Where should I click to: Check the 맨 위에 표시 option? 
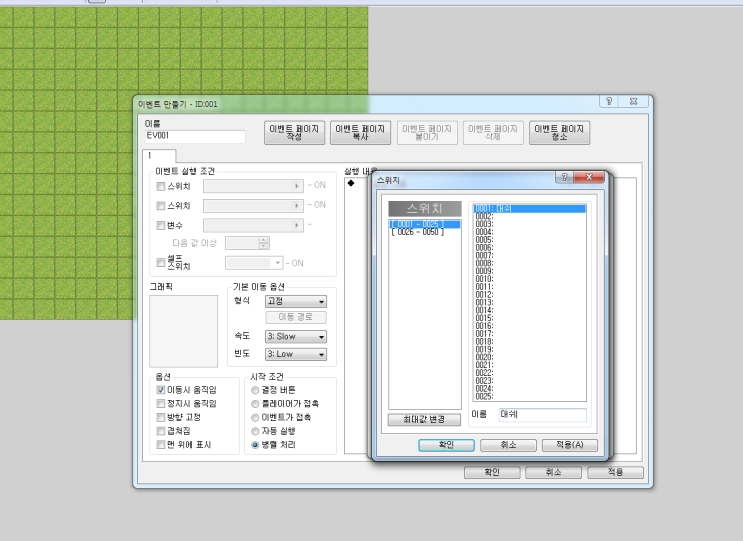pyautogui.click(x=161, y=444)
